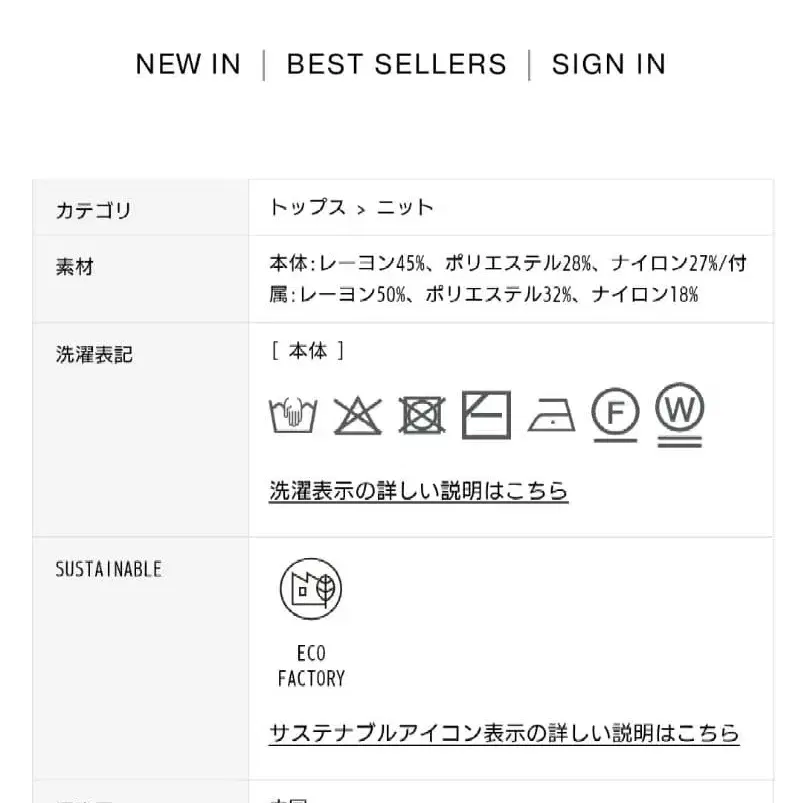Click the circled W wet cleaning icon
This screenshot has height=803, width=803.
[x=680, y=412]
